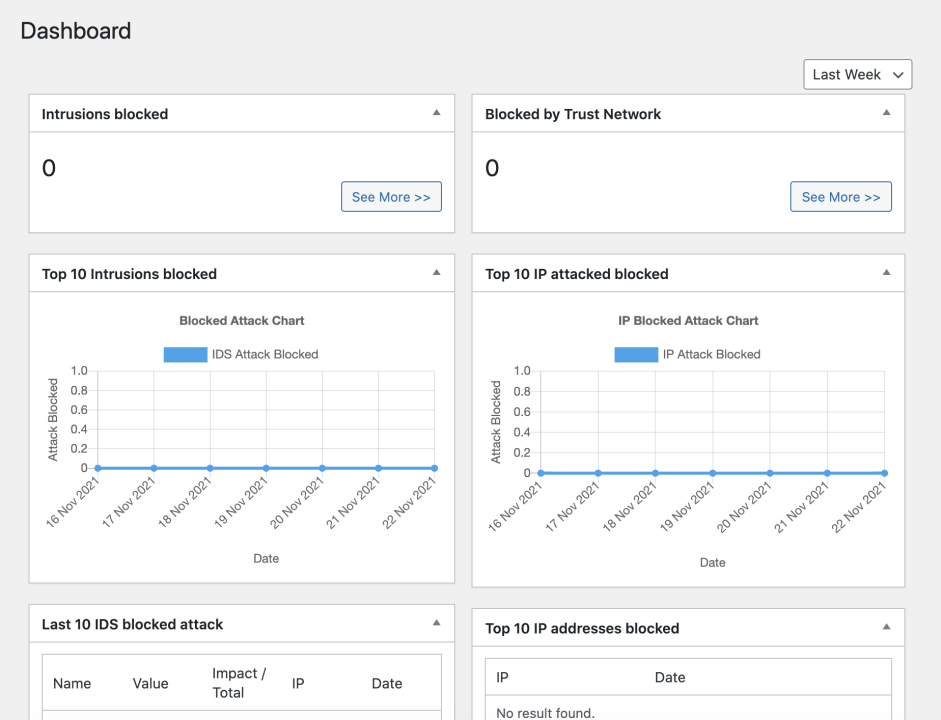This screenshot has width=941, height=720.
Task: Click the Intrusions blocked panel title
Action: click(105, 114)
